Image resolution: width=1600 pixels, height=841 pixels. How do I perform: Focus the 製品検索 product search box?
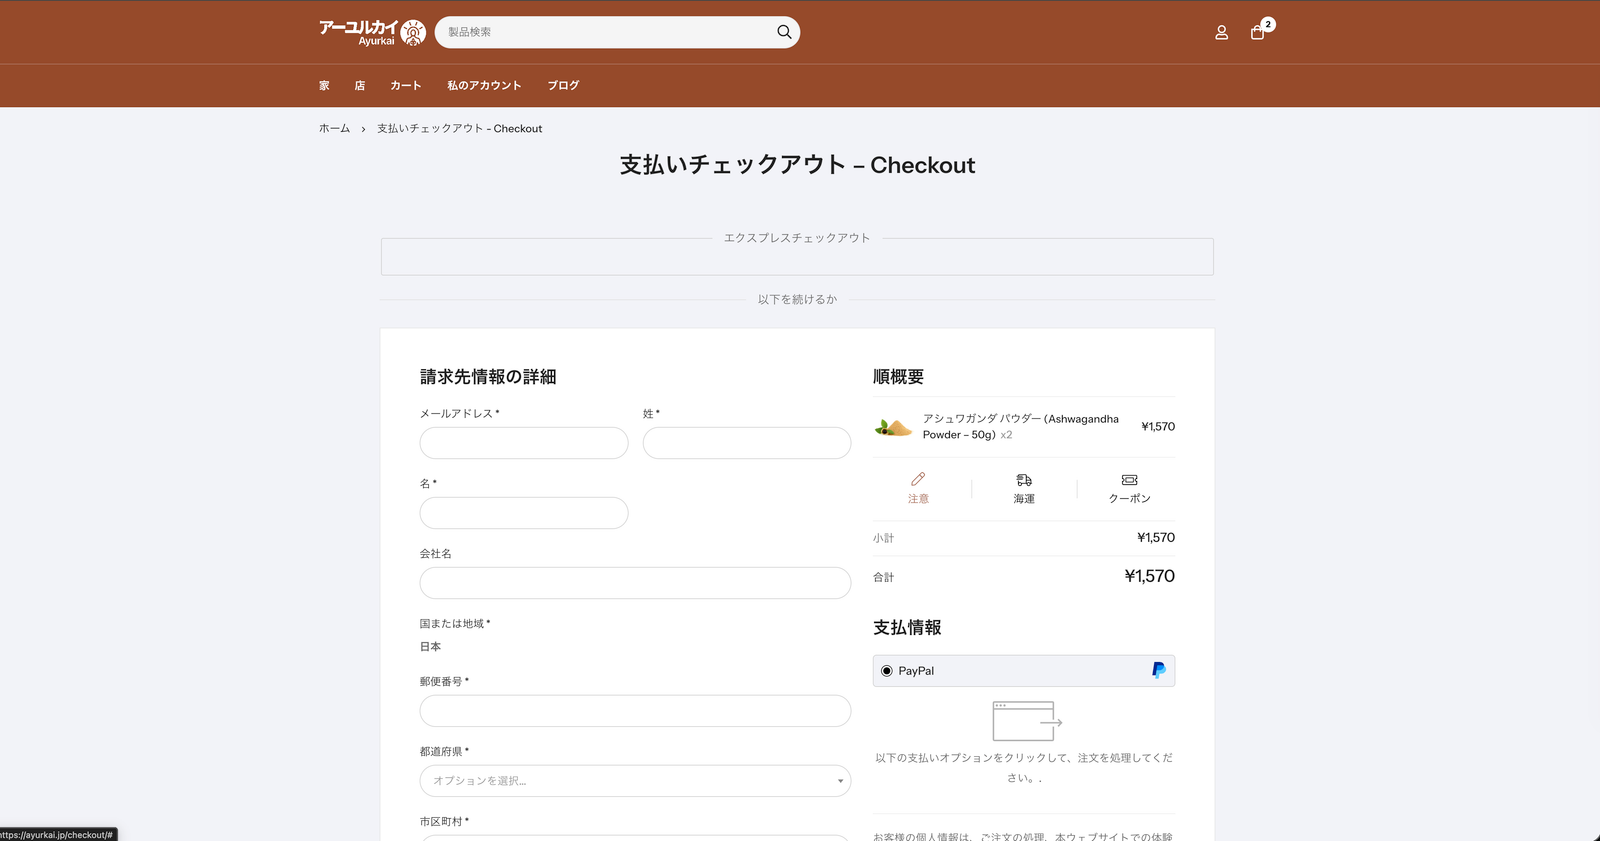coord(605,32)
